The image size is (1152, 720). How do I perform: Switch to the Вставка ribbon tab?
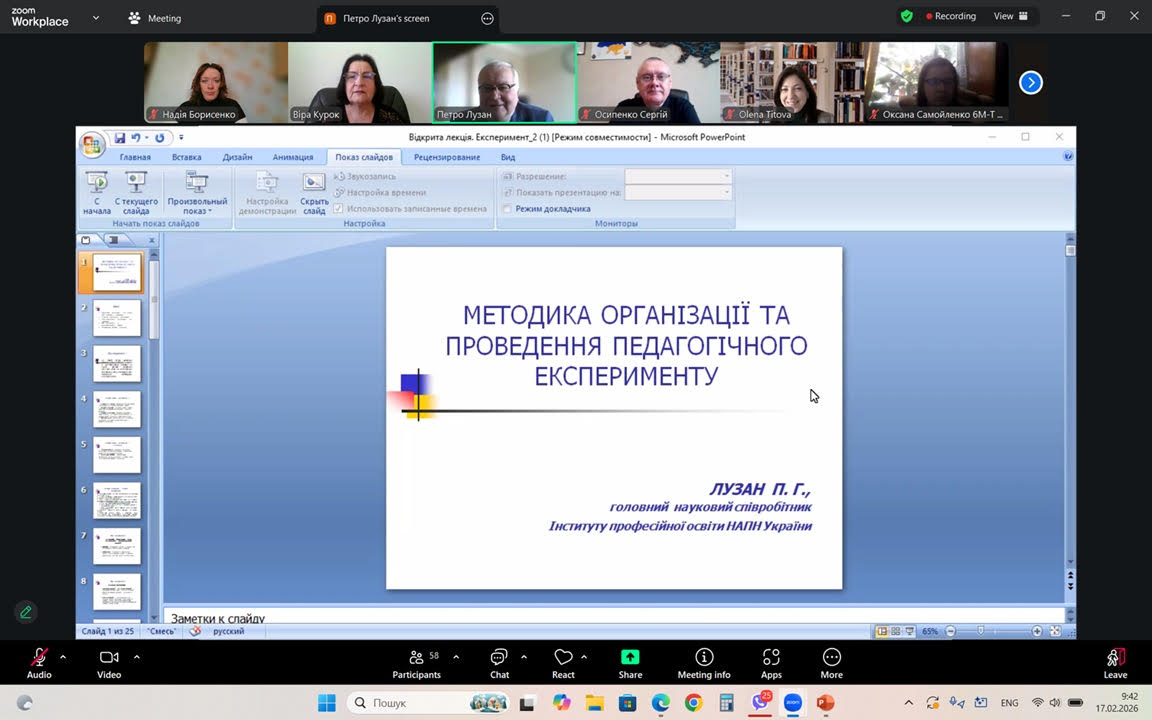186,157
